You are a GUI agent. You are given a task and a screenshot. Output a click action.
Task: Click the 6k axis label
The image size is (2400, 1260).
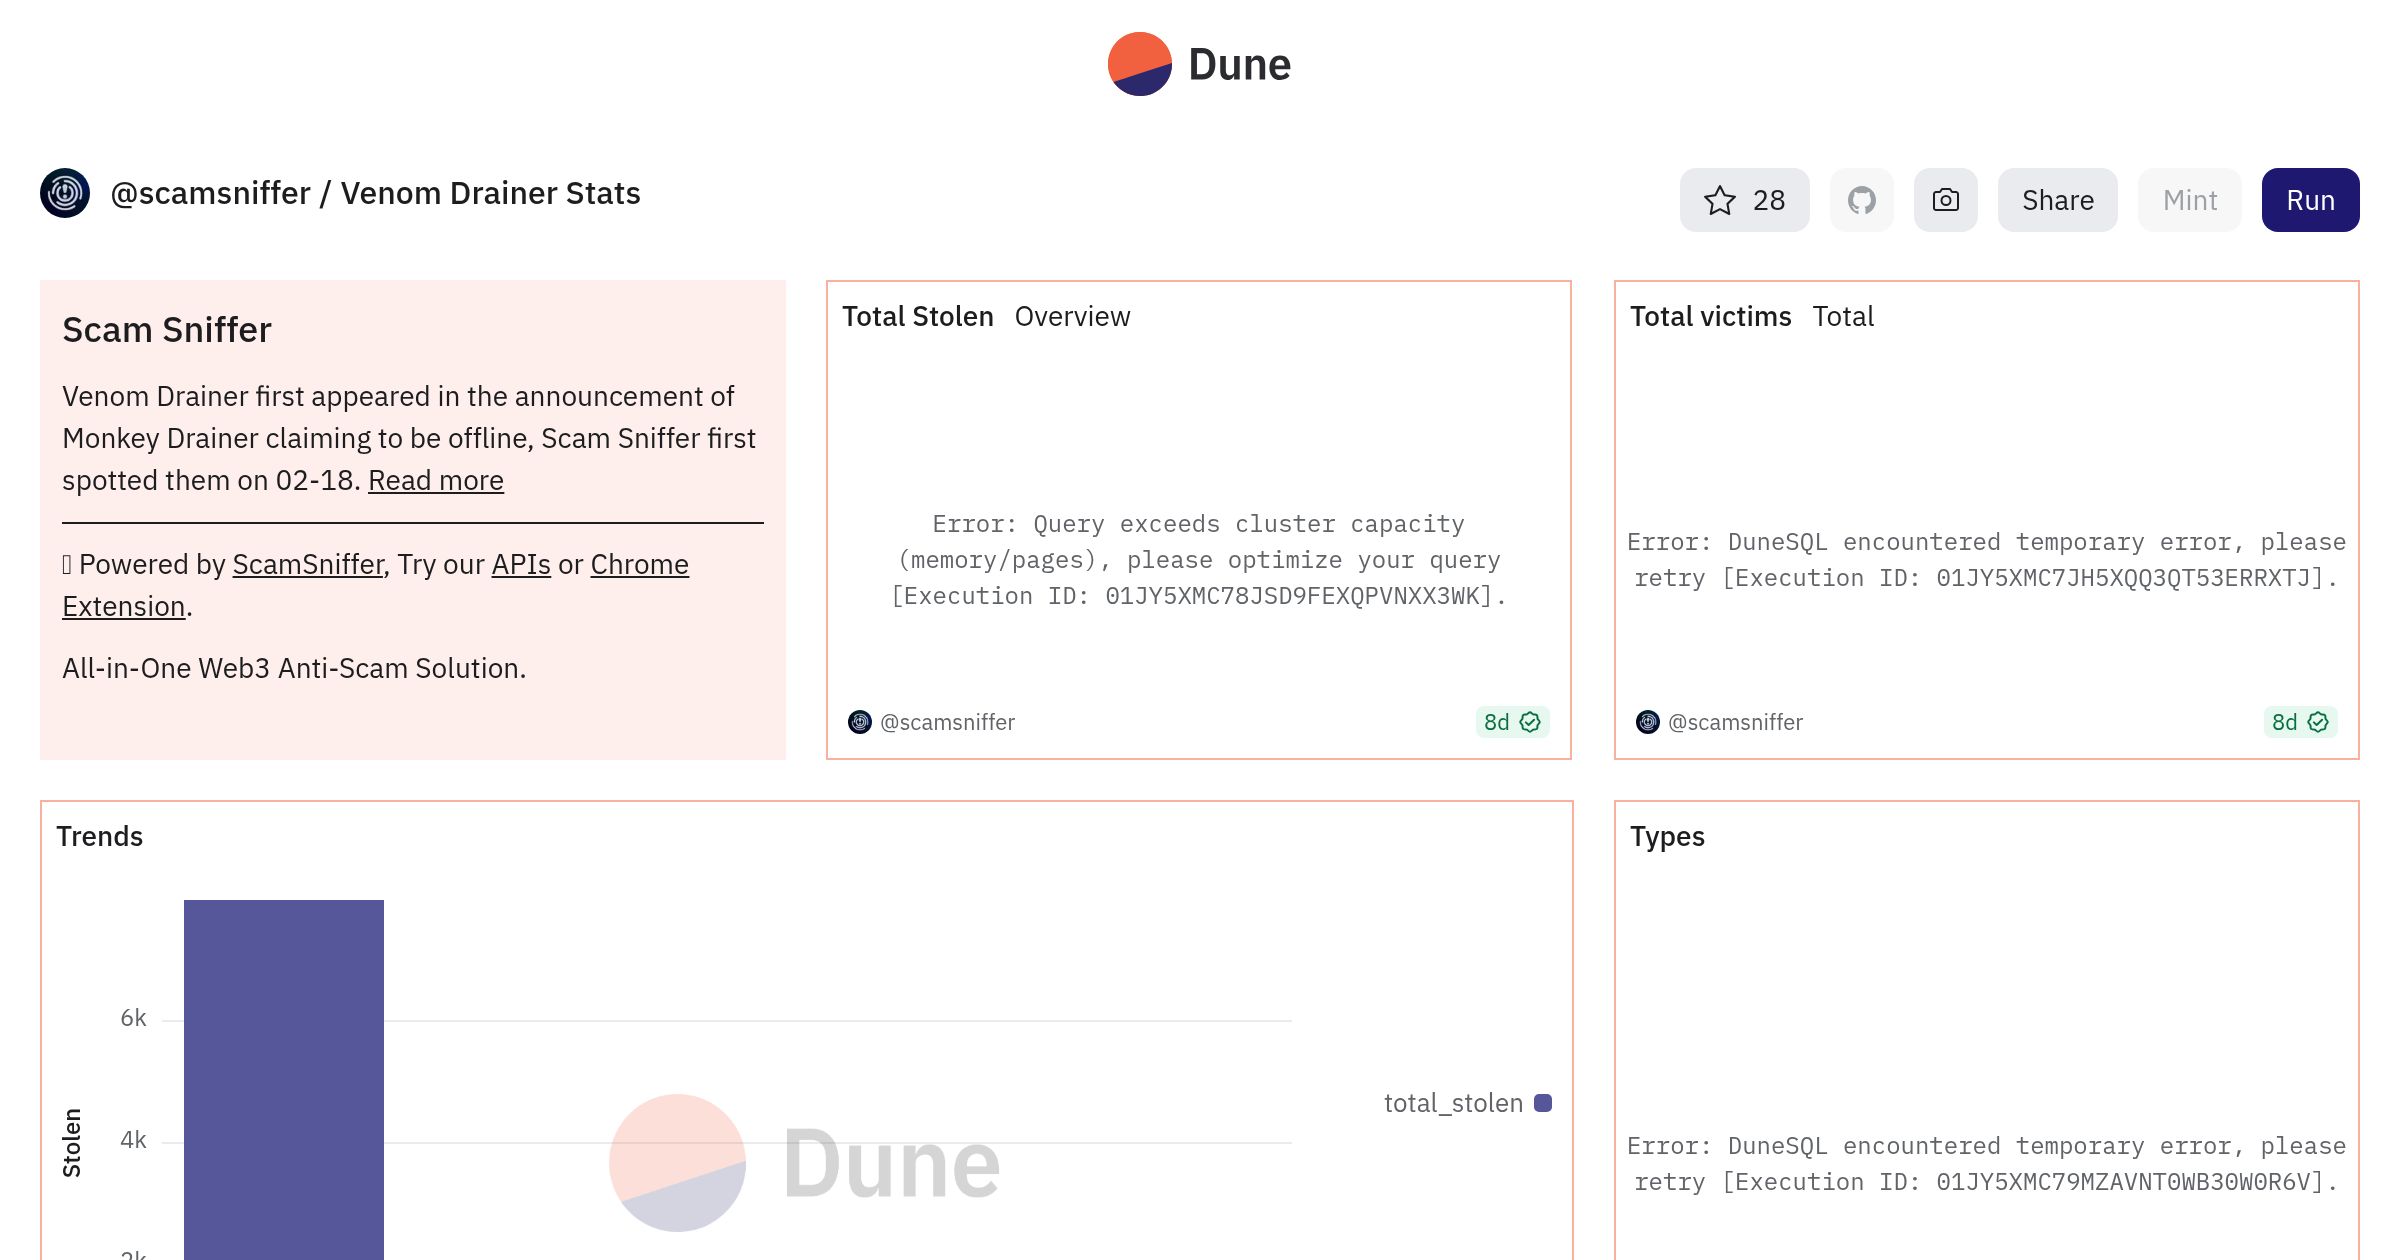133,1018
